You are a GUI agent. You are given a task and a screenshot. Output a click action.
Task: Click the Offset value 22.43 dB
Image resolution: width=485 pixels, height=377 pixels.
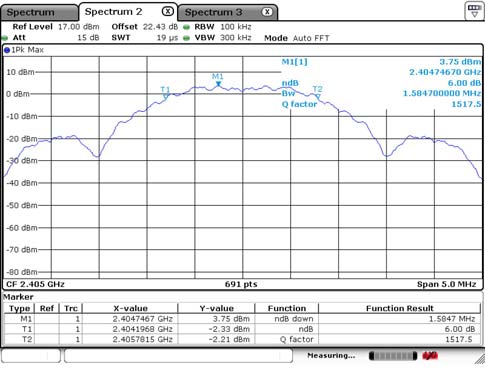tap(160, 27)
